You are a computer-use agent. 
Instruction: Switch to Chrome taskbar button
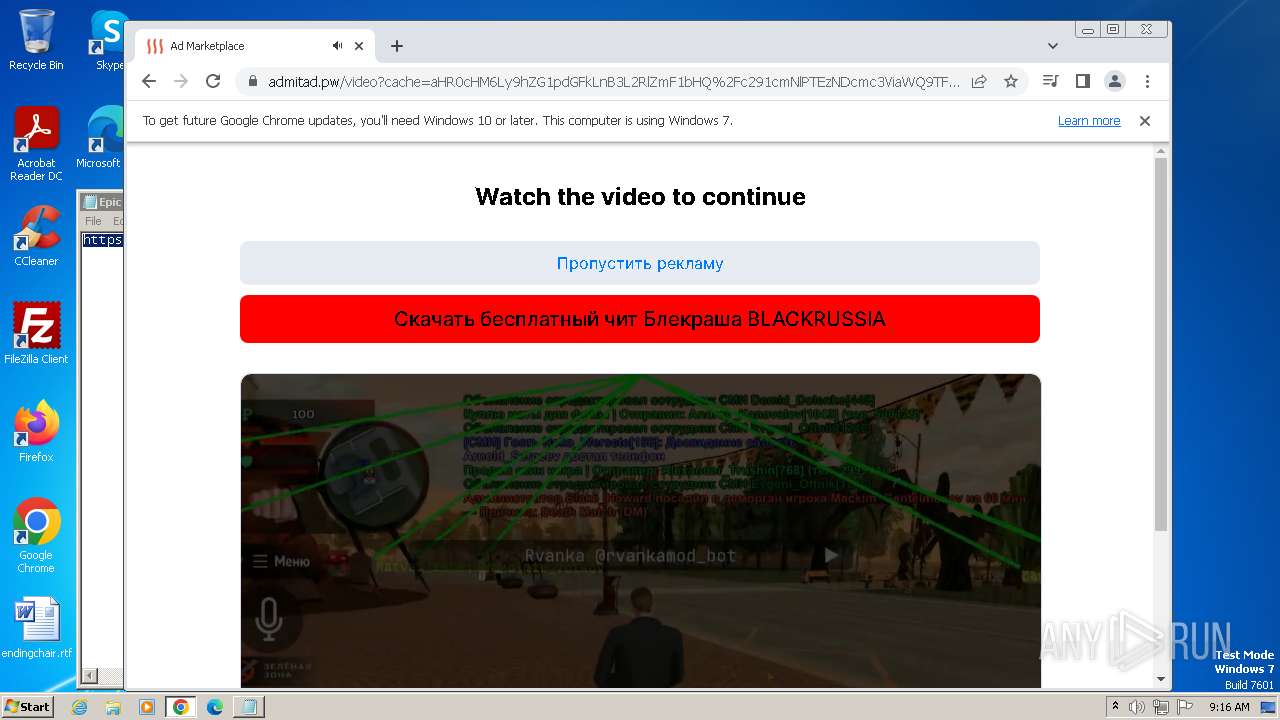180,707
